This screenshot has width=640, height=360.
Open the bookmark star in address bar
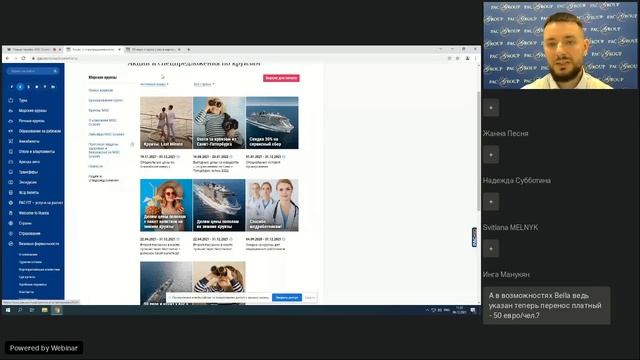point(458,58)
